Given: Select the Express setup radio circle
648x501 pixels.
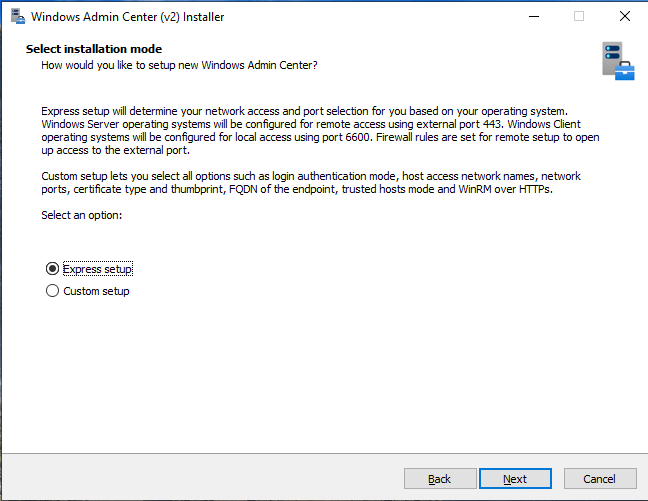Looking at the screenshot, I should click(52, 269).
